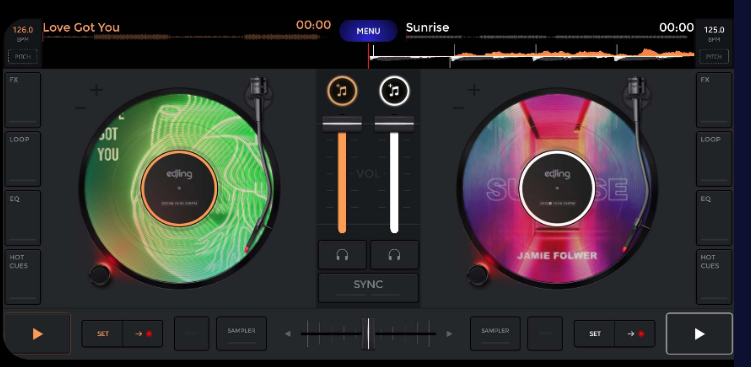Viewport: 751px width, 367px height.
Task: Play the Love Got You deck
Action: coord(37,333)
